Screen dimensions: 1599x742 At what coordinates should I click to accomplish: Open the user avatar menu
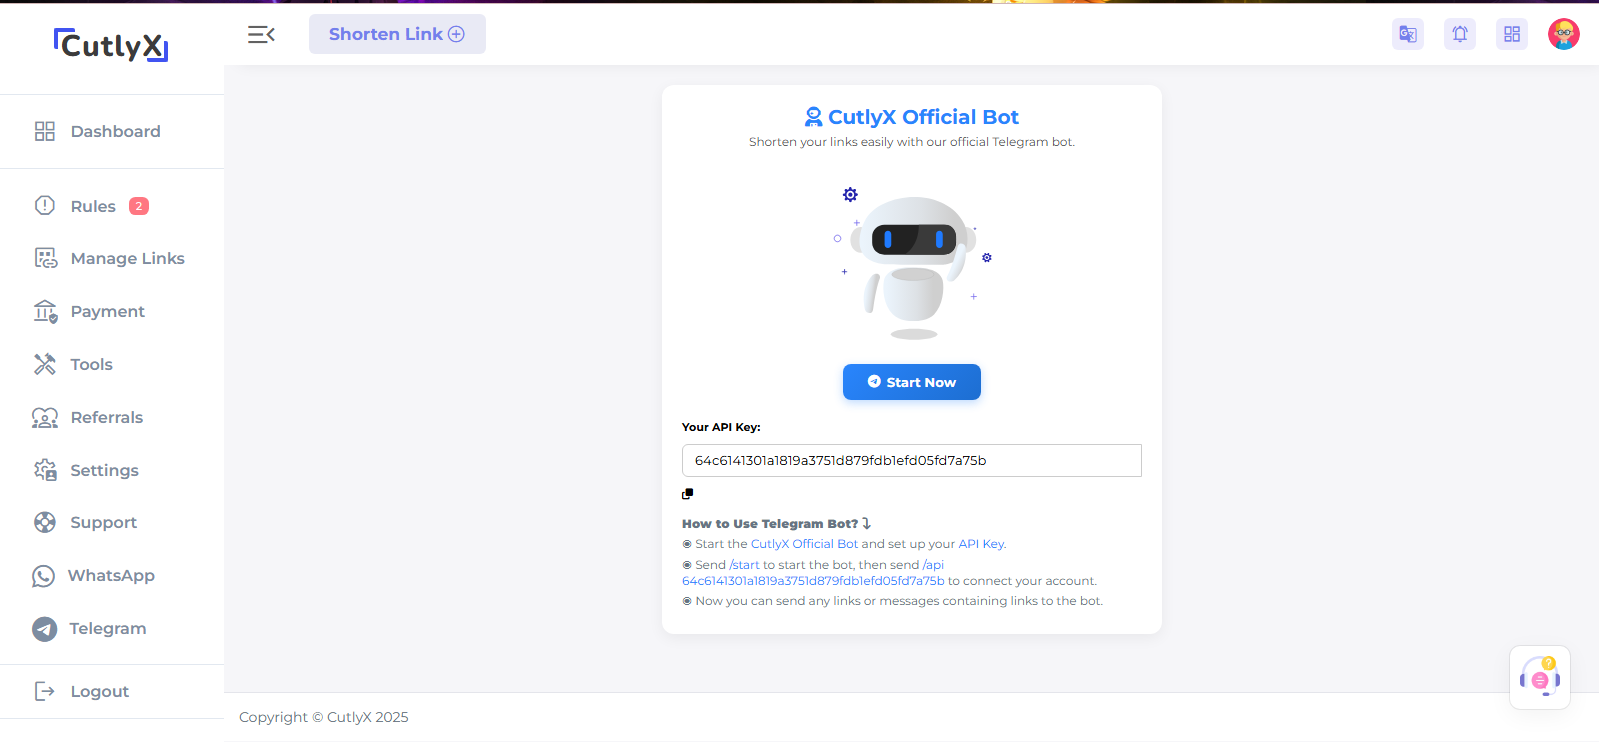(1564, 34)
